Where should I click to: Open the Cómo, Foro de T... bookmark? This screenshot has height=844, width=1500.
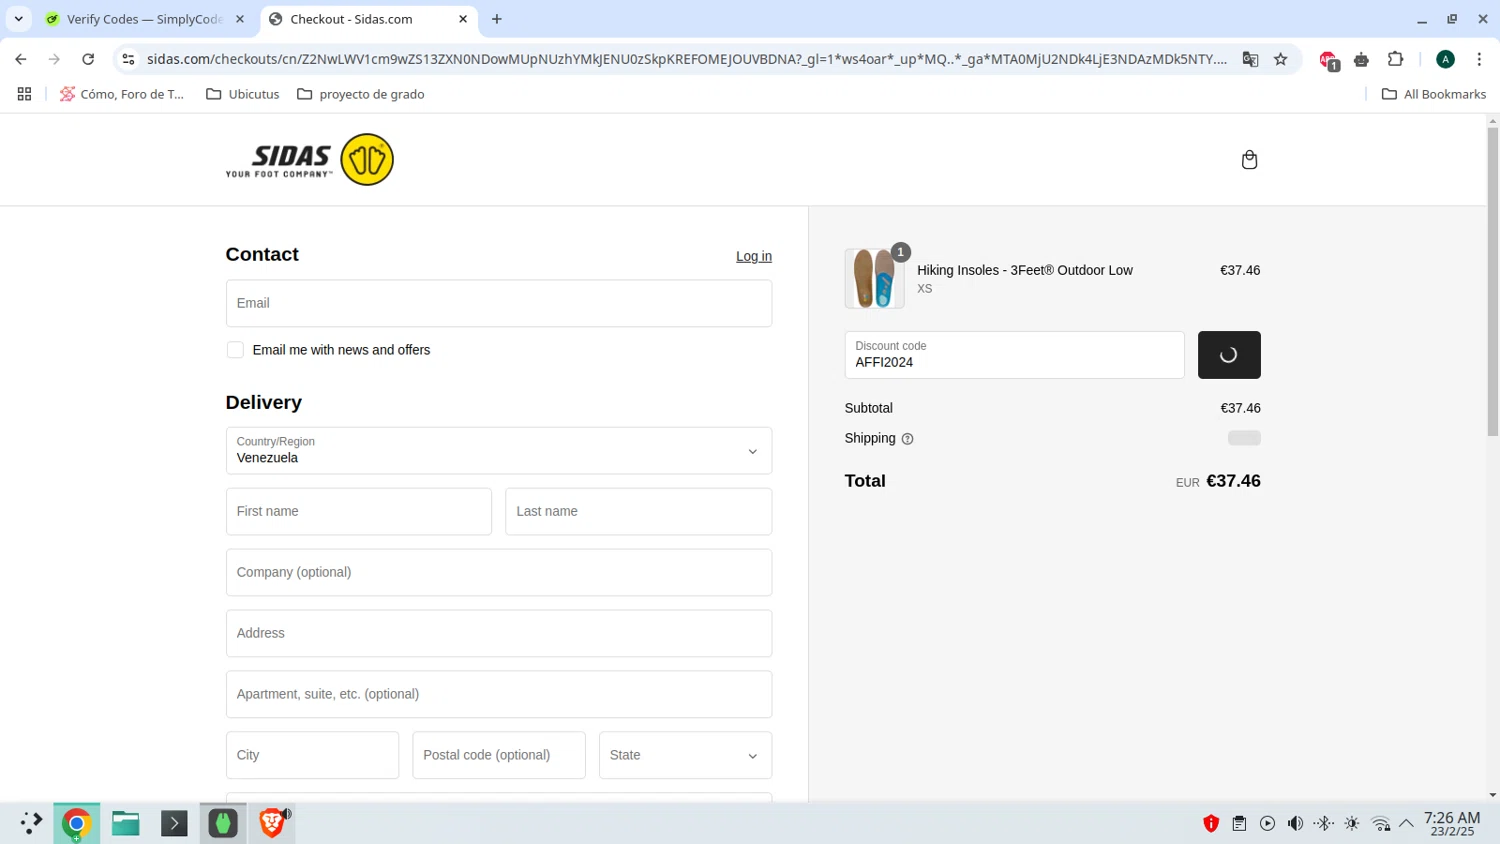pyautogui.click(x=122, y=94)
